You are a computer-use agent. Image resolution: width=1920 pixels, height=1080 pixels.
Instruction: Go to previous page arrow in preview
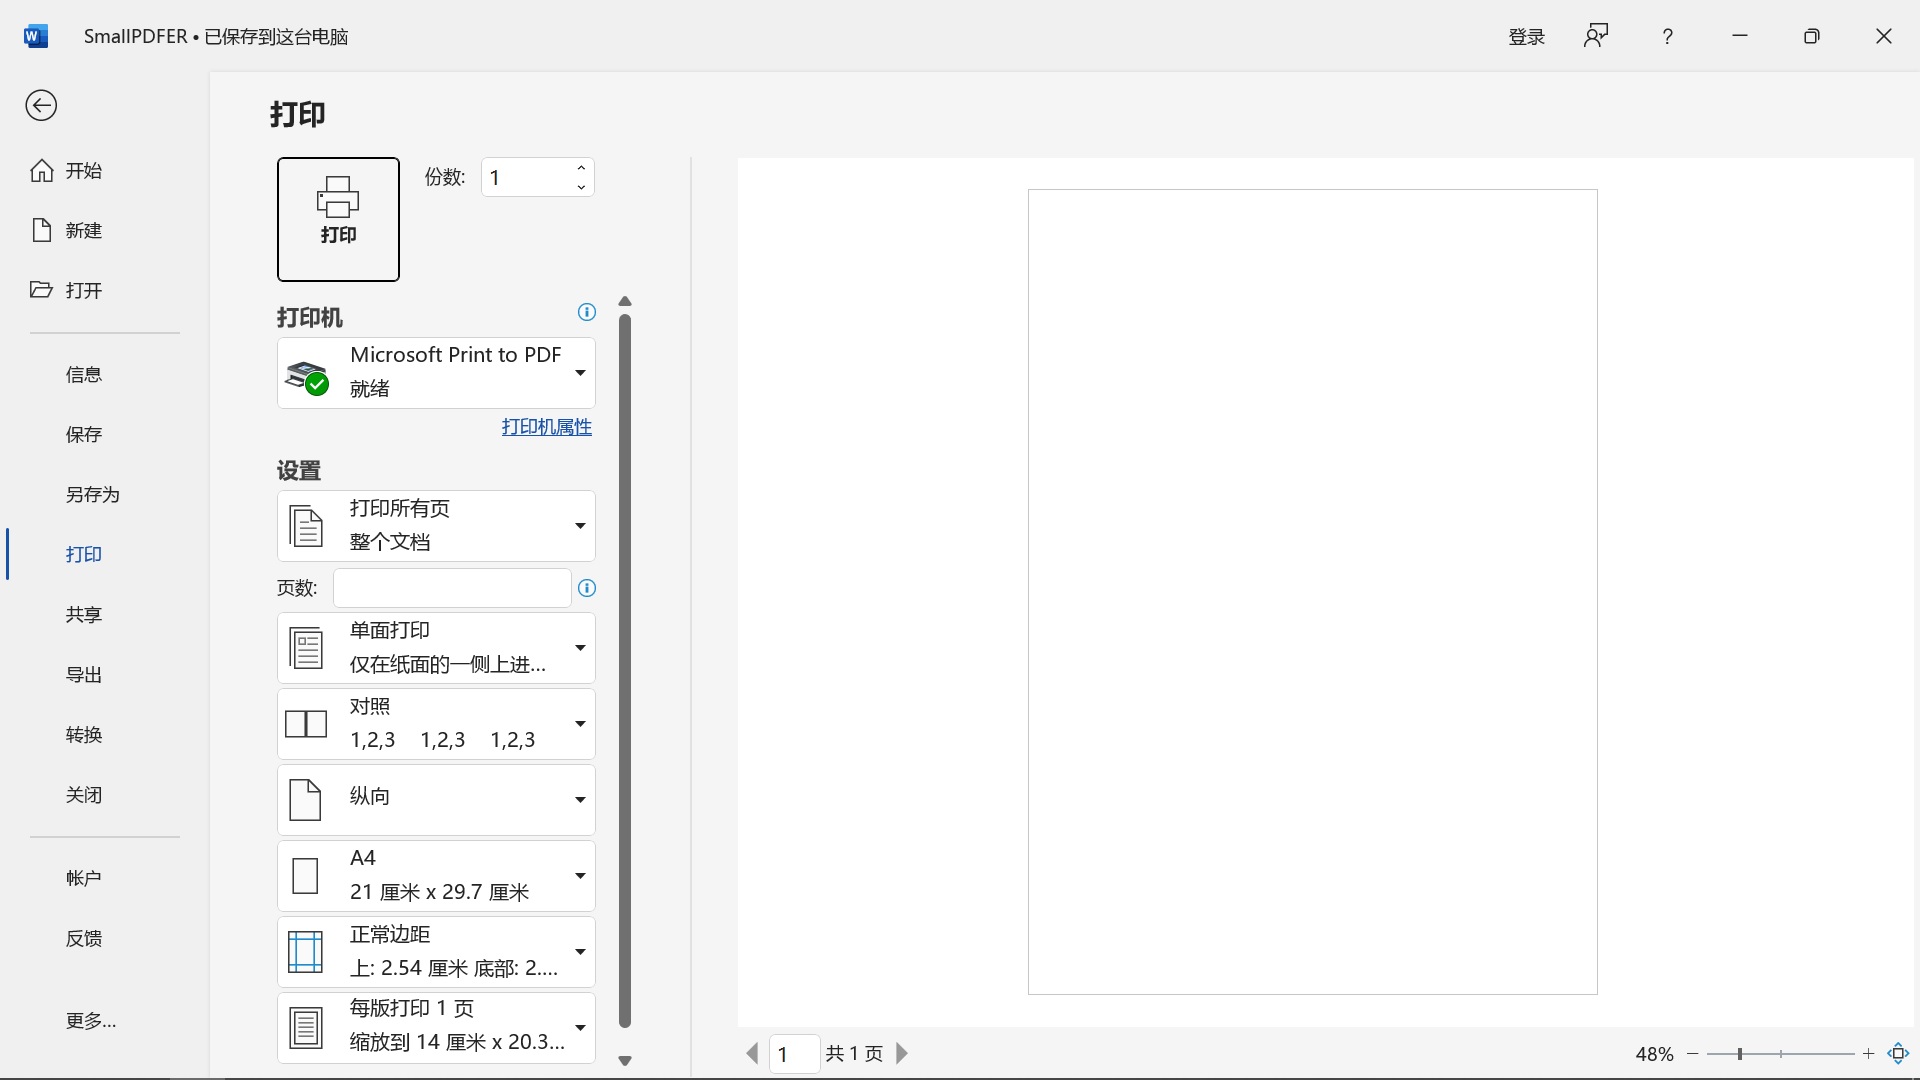tap(752, 1053)
